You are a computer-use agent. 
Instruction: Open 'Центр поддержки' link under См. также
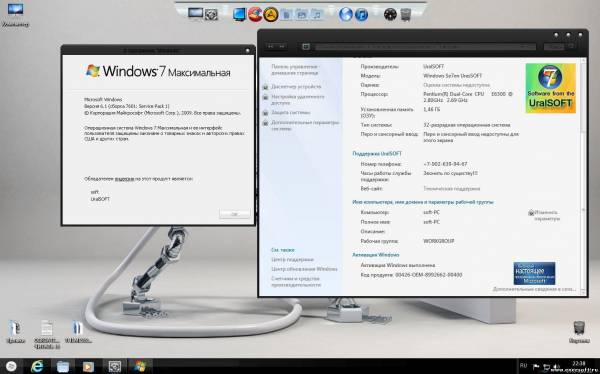(x=292, y=260)
